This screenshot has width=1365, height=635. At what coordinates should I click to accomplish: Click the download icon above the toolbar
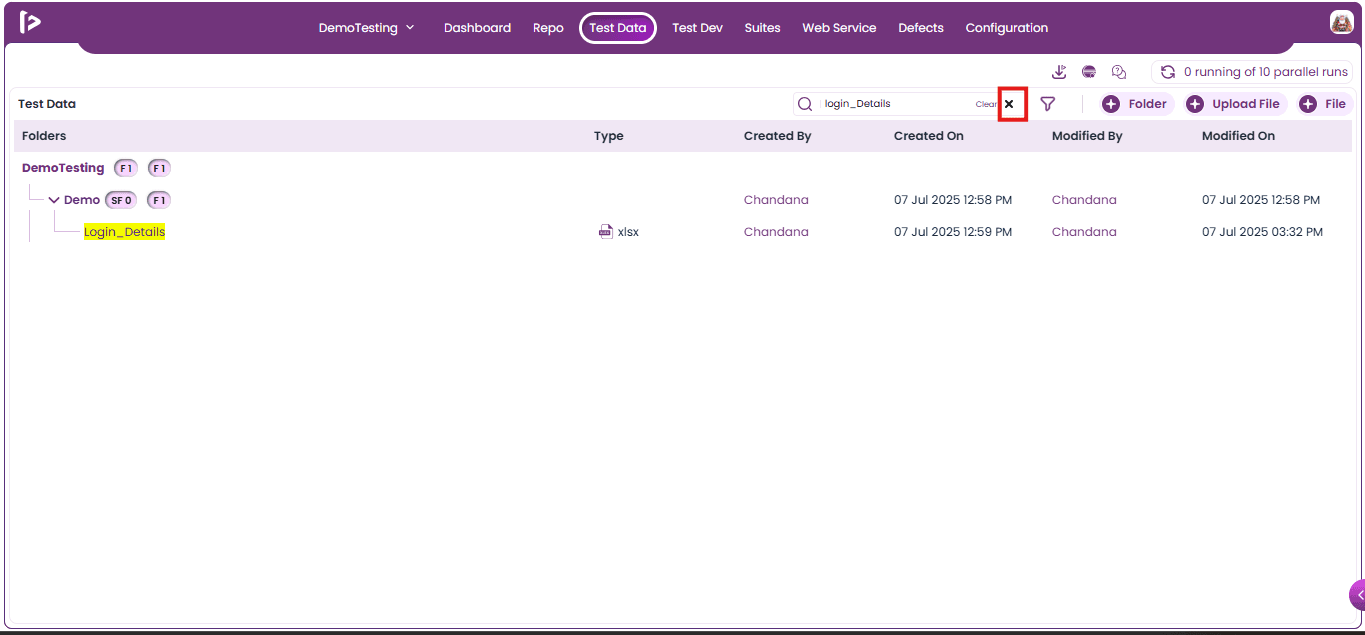[x=1060, y=72]
